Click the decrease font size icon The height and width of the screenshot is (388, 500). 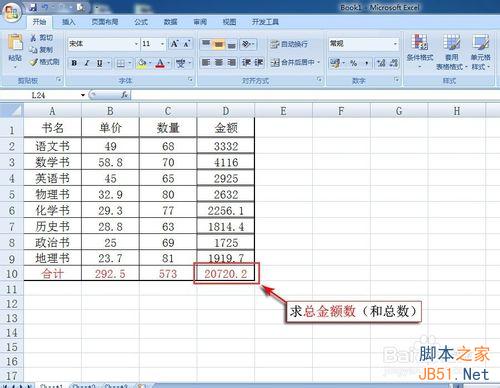pos(186,44)
